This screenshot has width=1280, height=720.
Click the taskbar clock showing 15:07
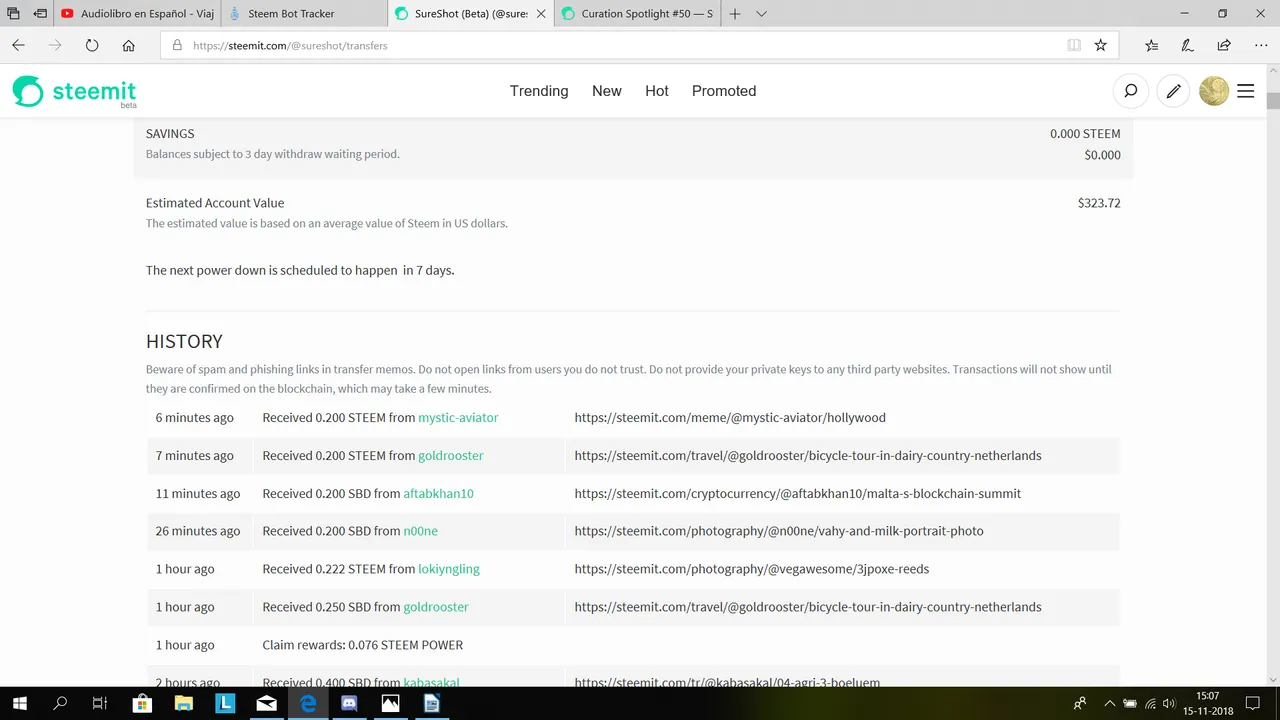[x=1209, y=703]
